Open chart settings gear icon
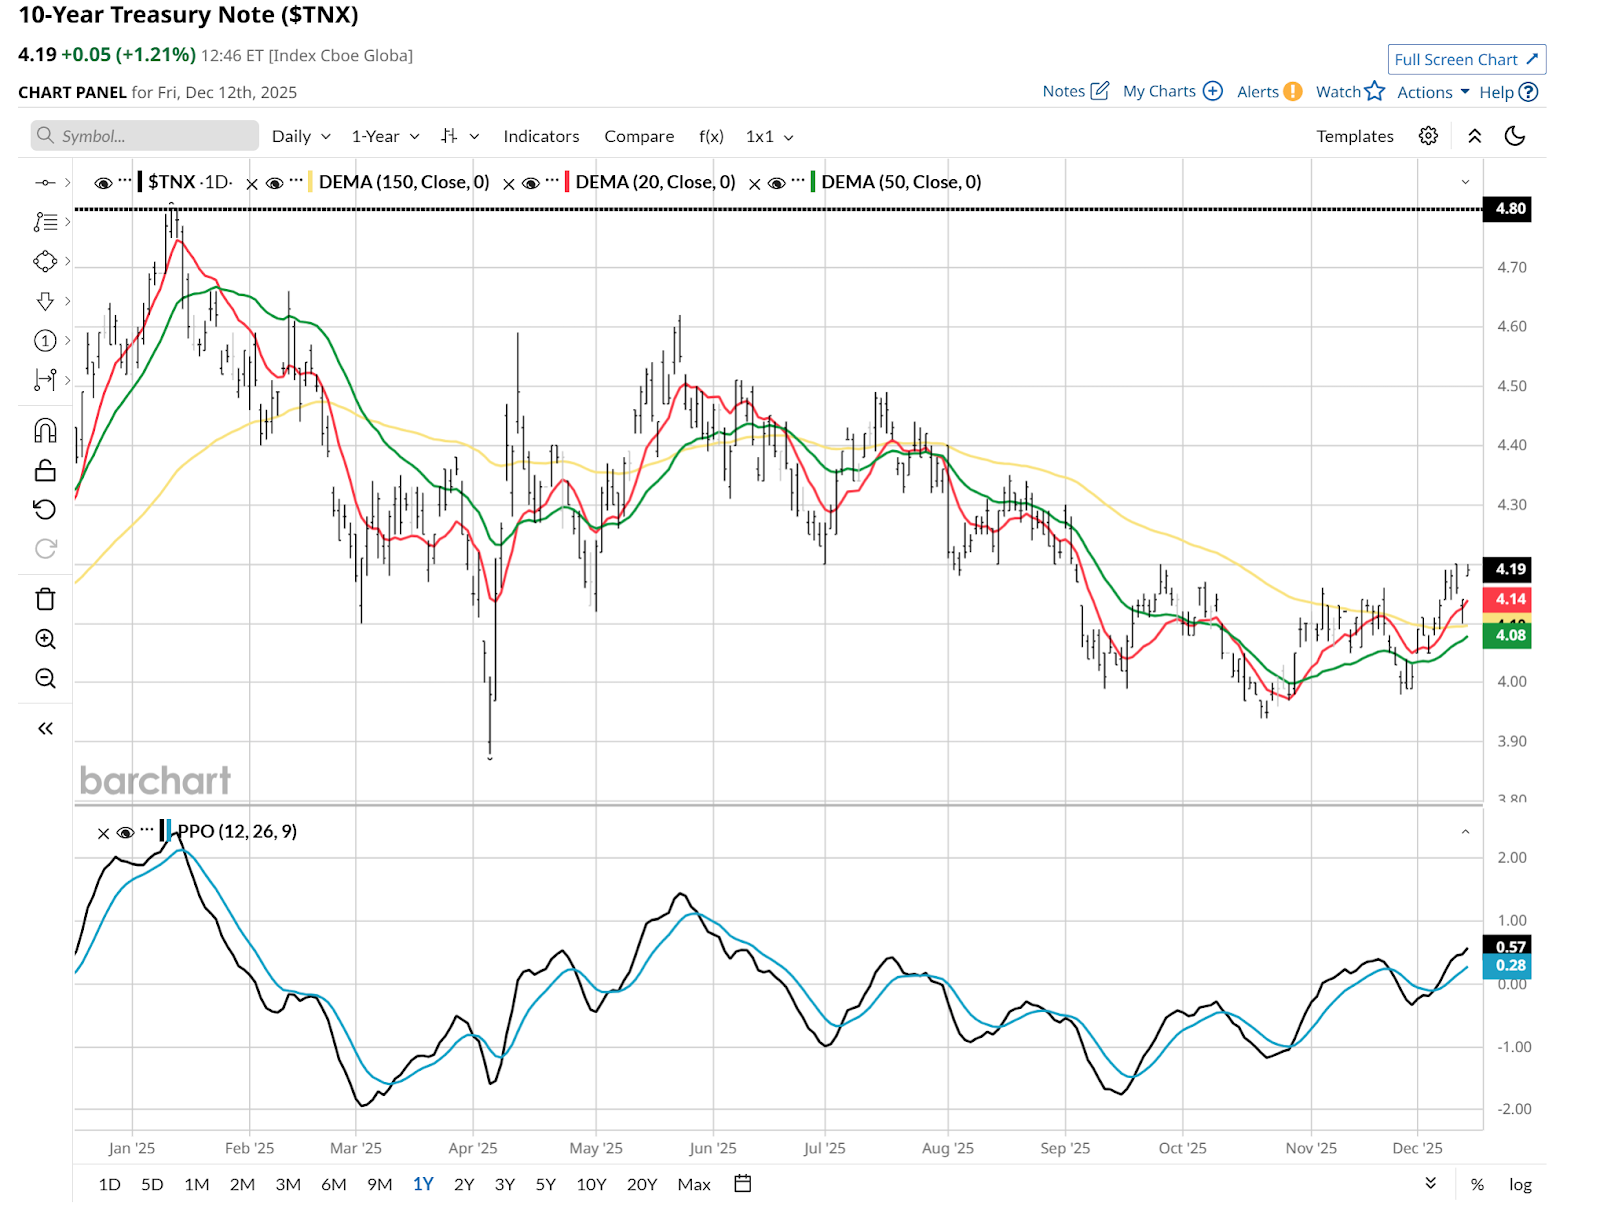Screen dimensions: 1600x1210 point(1428,136)
